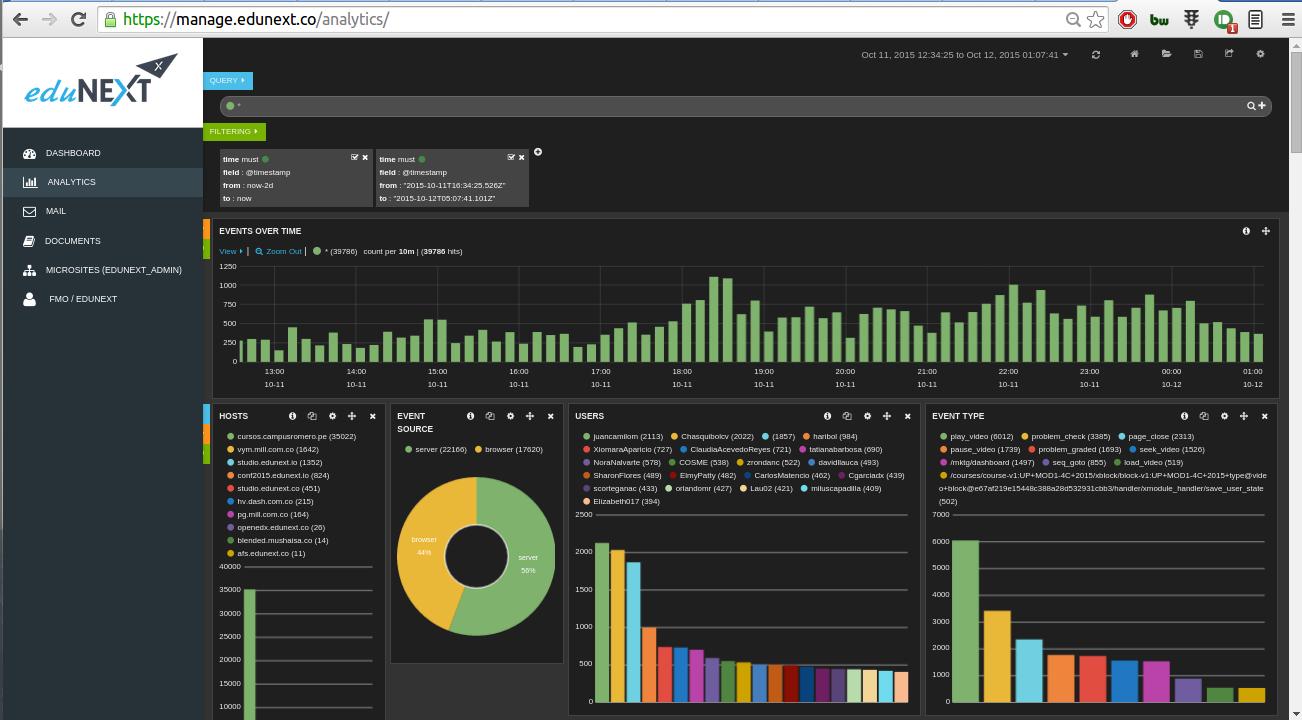The height and width of the screenshot is (720, 1302).
Task: Open dashboard settings gear in top bar
Action: click(x=1260, y=54)
